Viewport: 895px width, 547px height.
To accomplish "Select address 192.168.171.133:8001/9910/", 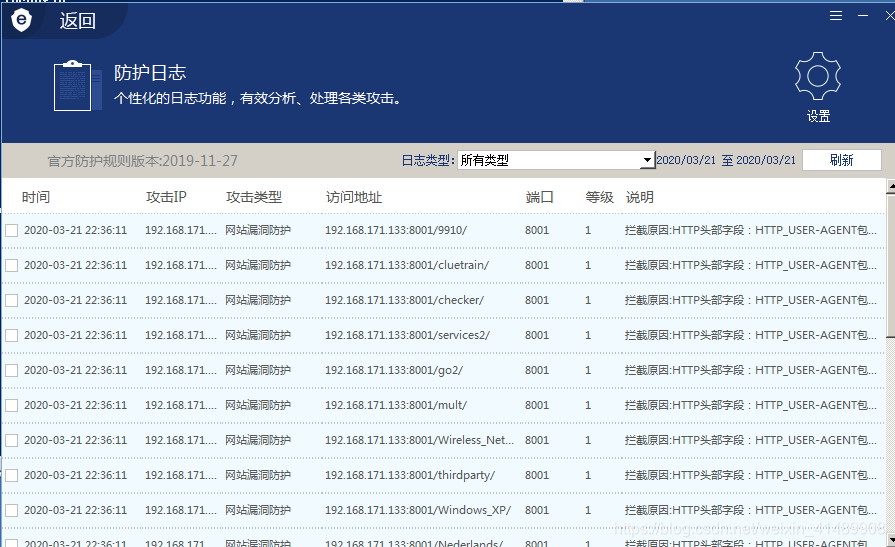I will coord(396,230).
